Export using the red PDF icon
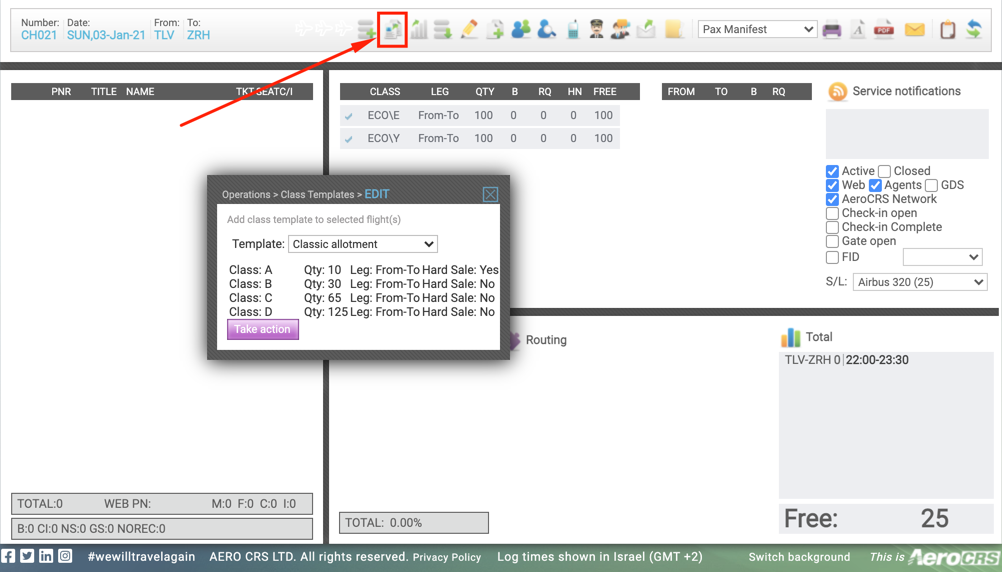Image resolution: width=1002 pixels, height=572 pixels. pos(884,29)
